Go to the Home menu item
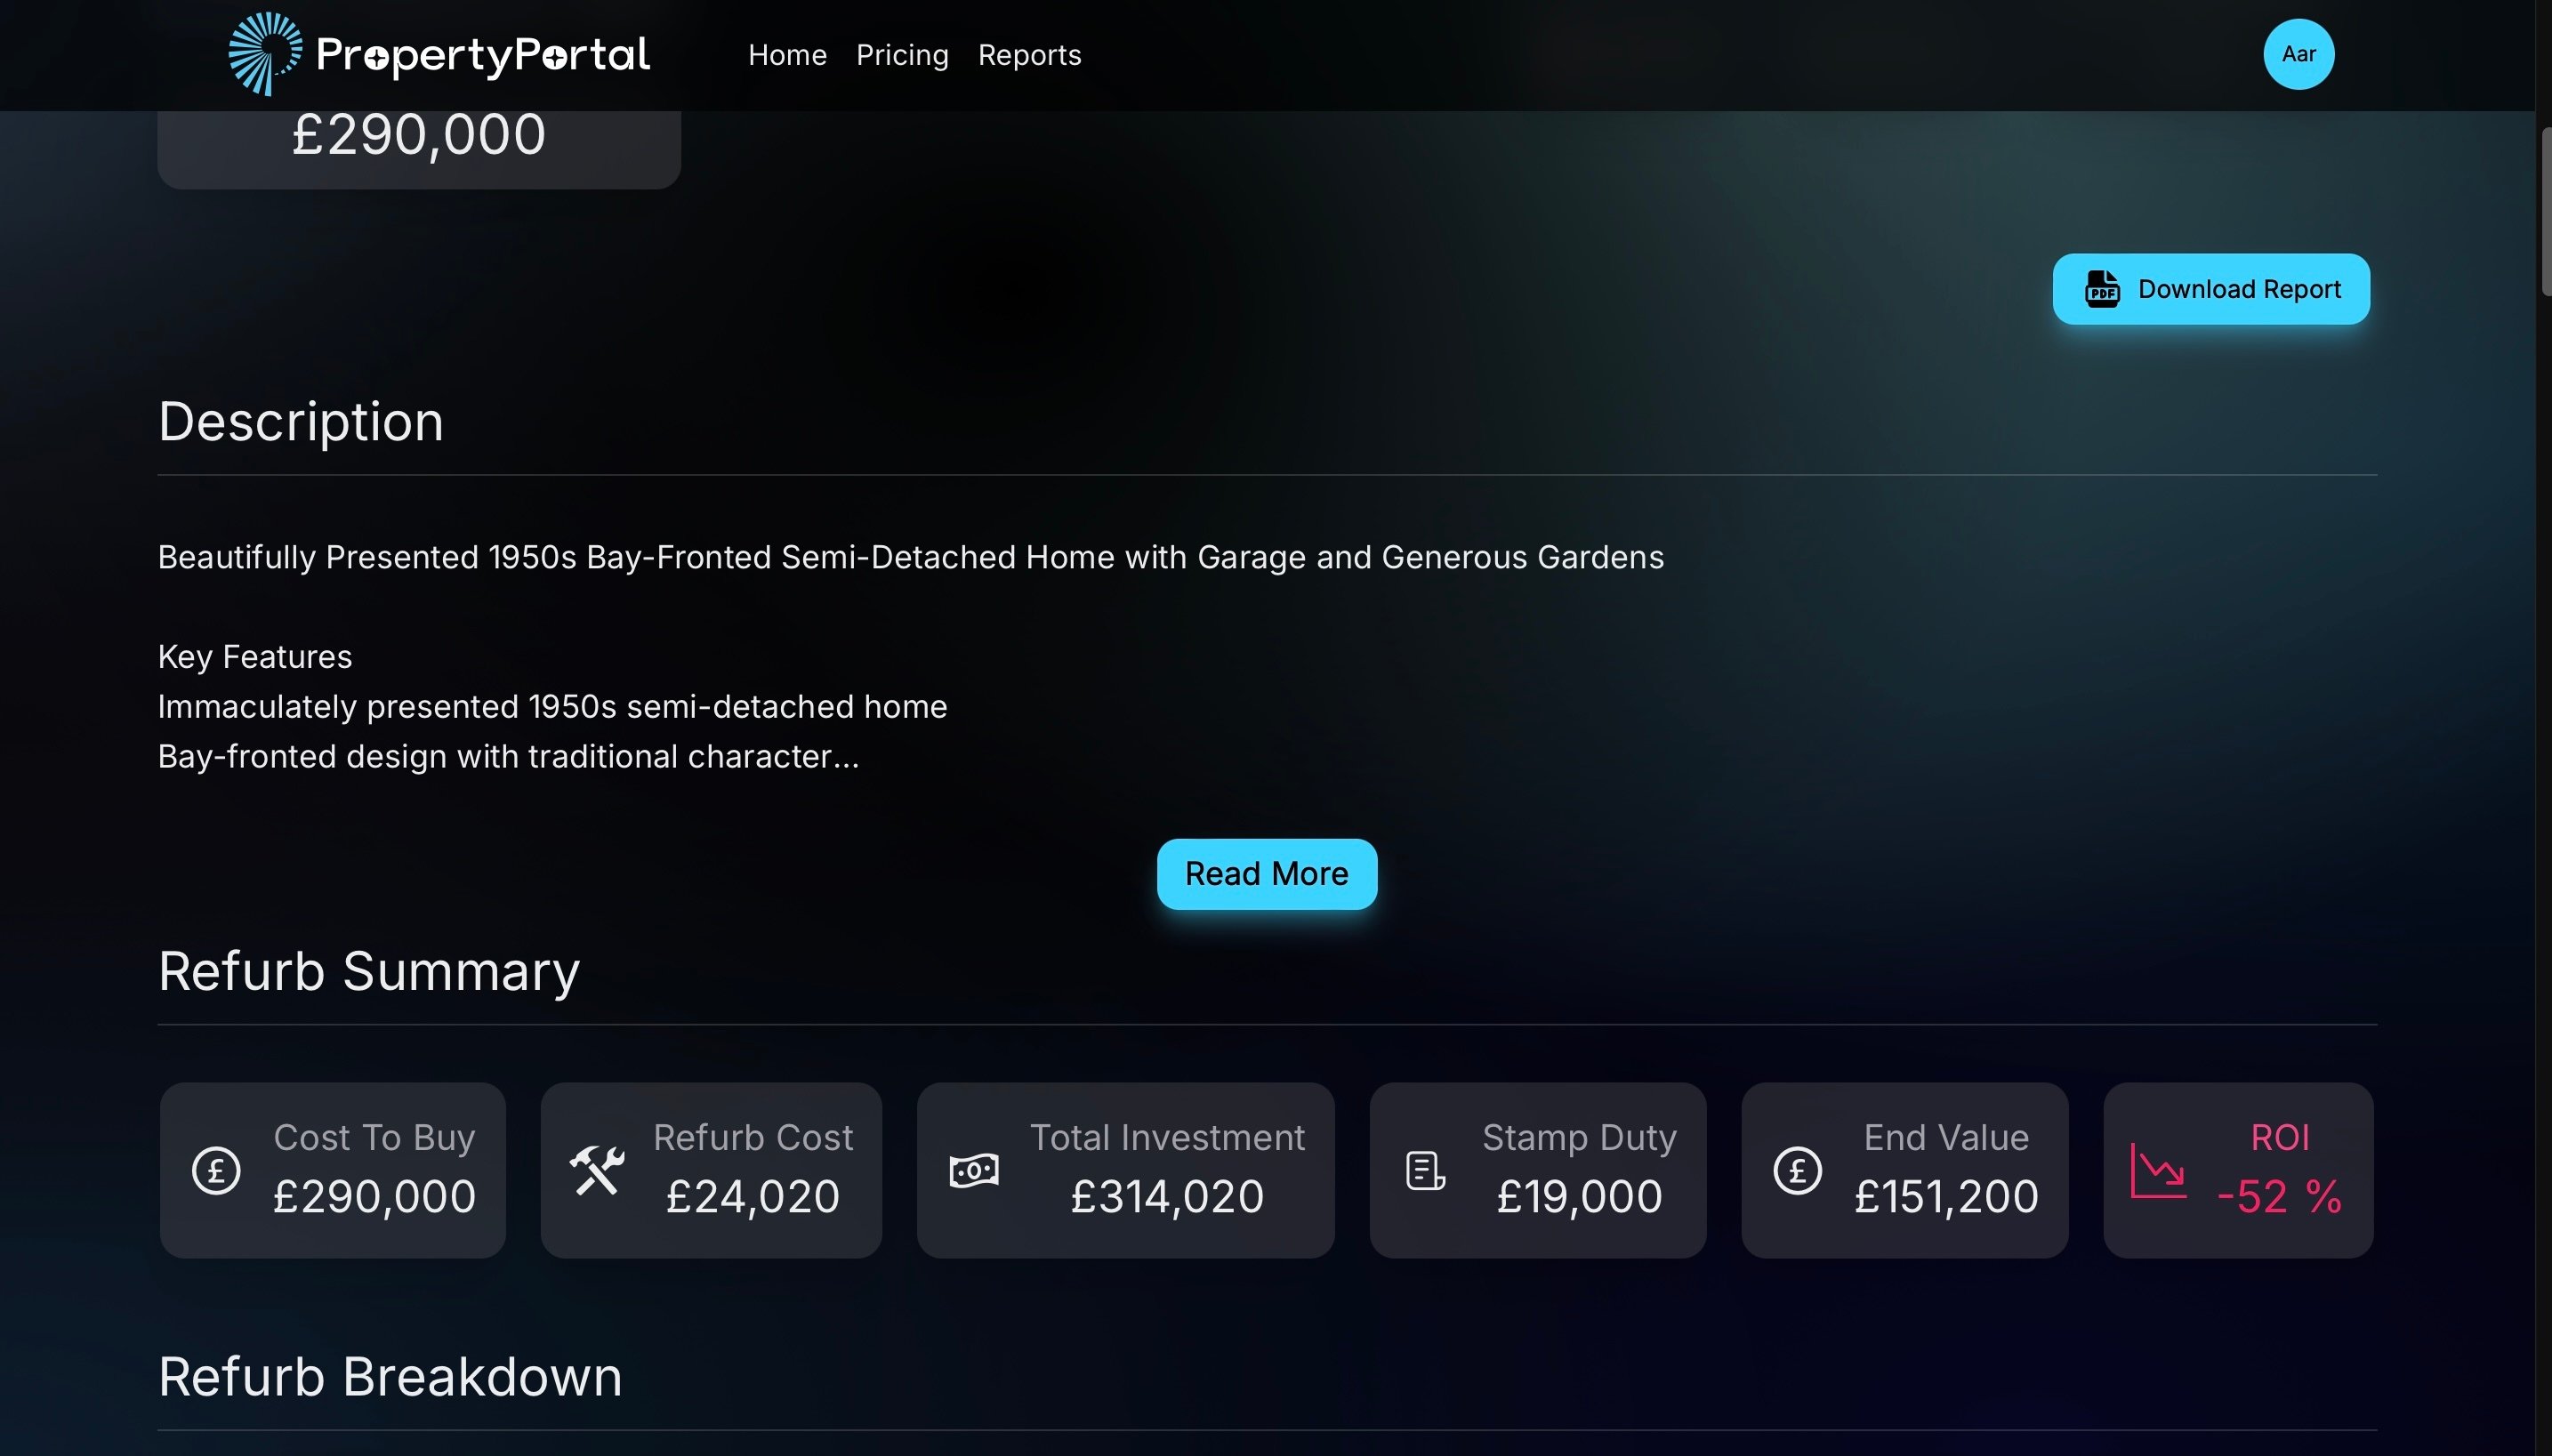Viewport: 2552px width, 1456px height. click(787, 55)
